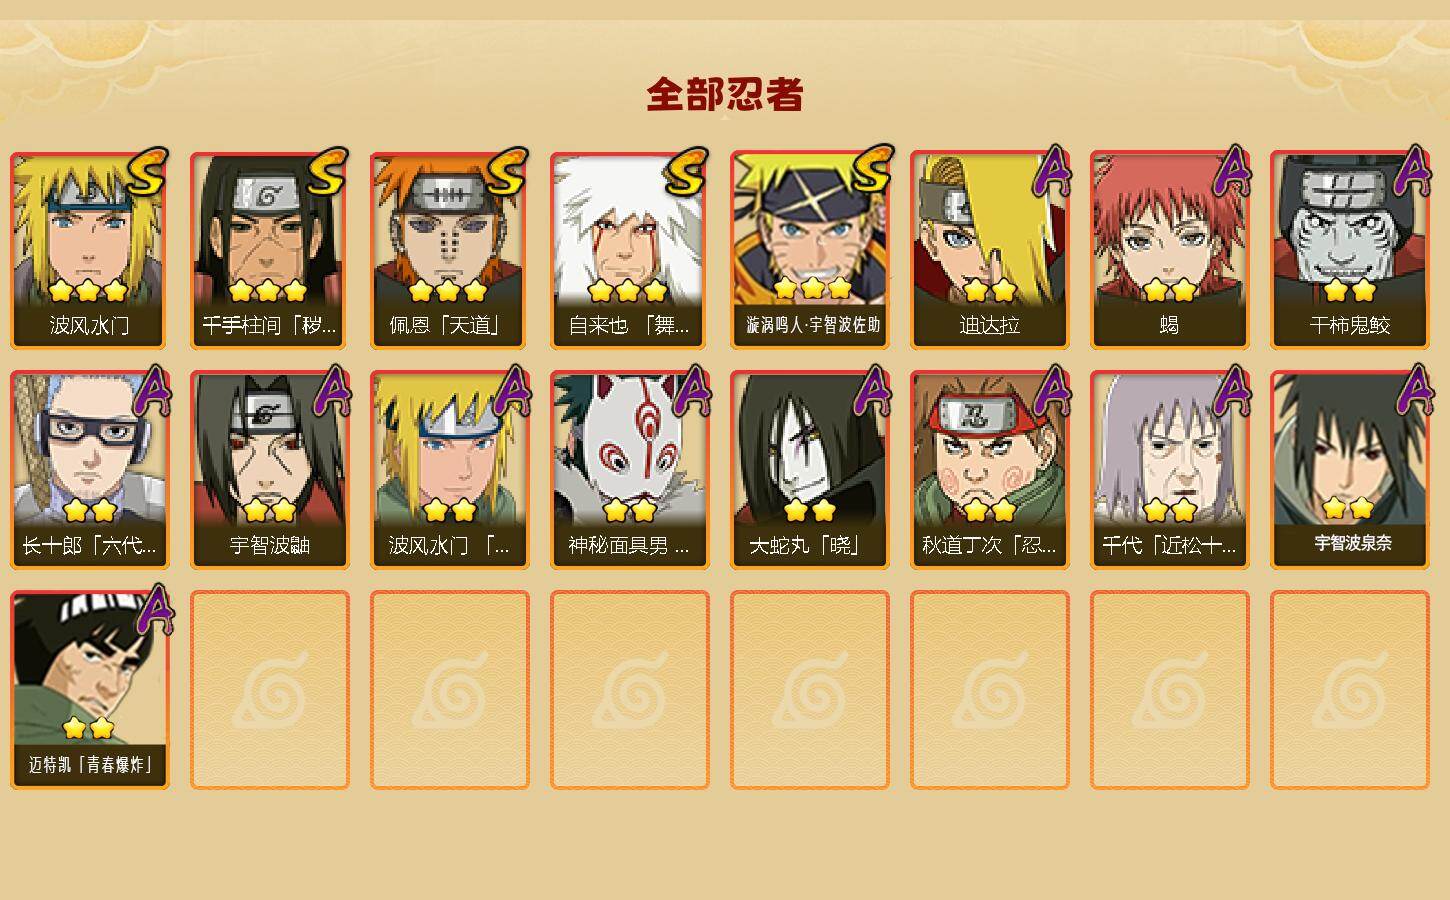The height and width of the screenshot is (900, 1450).
Task: Open 漩涡鸣人·宇智波佐助 card
Action: click(x=809, y=250)
